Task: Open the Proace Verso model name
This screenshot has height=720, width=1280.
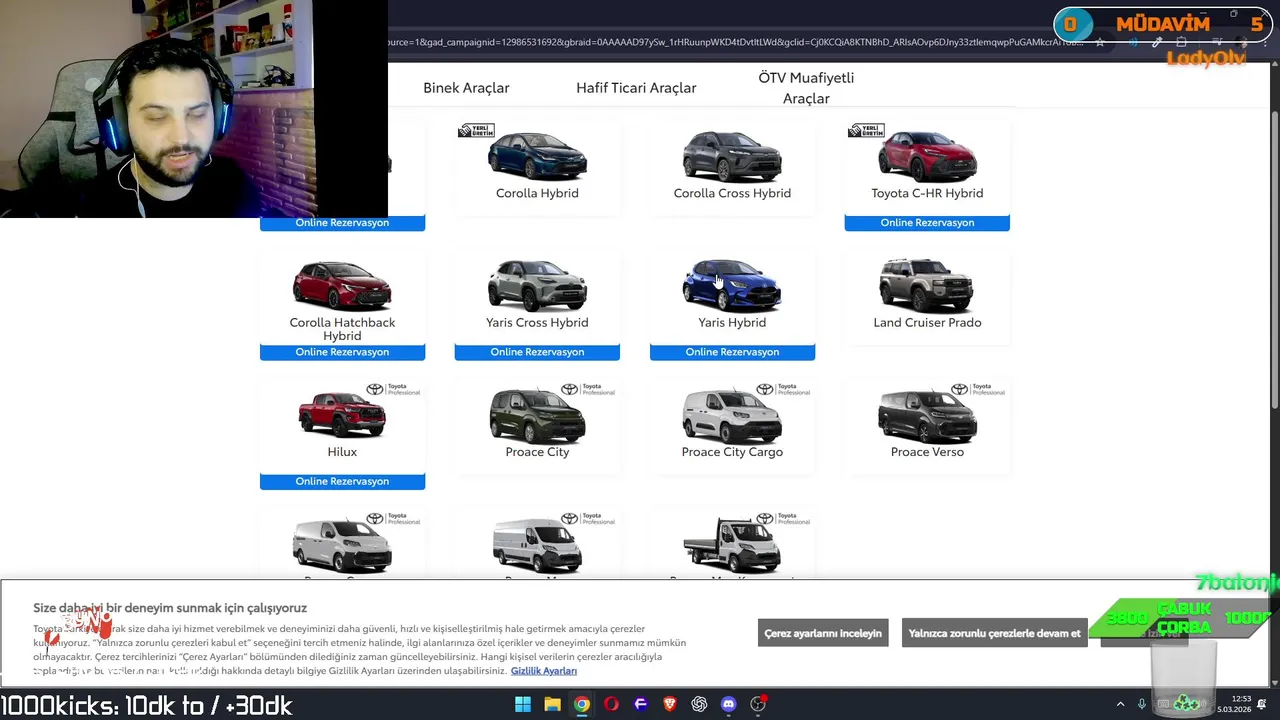Action: coord(927,452)
